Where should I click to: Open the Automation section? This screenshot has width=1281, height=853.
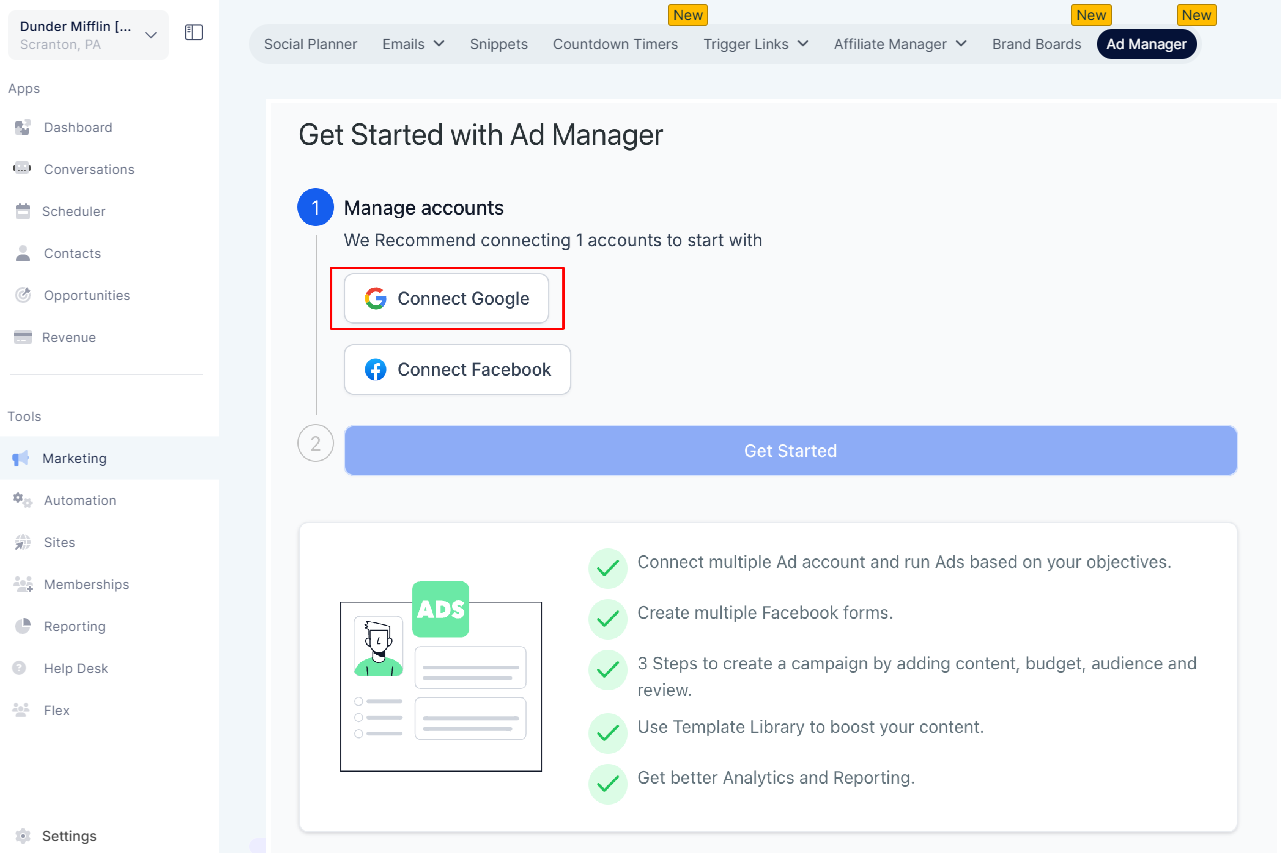pos(80,500)
